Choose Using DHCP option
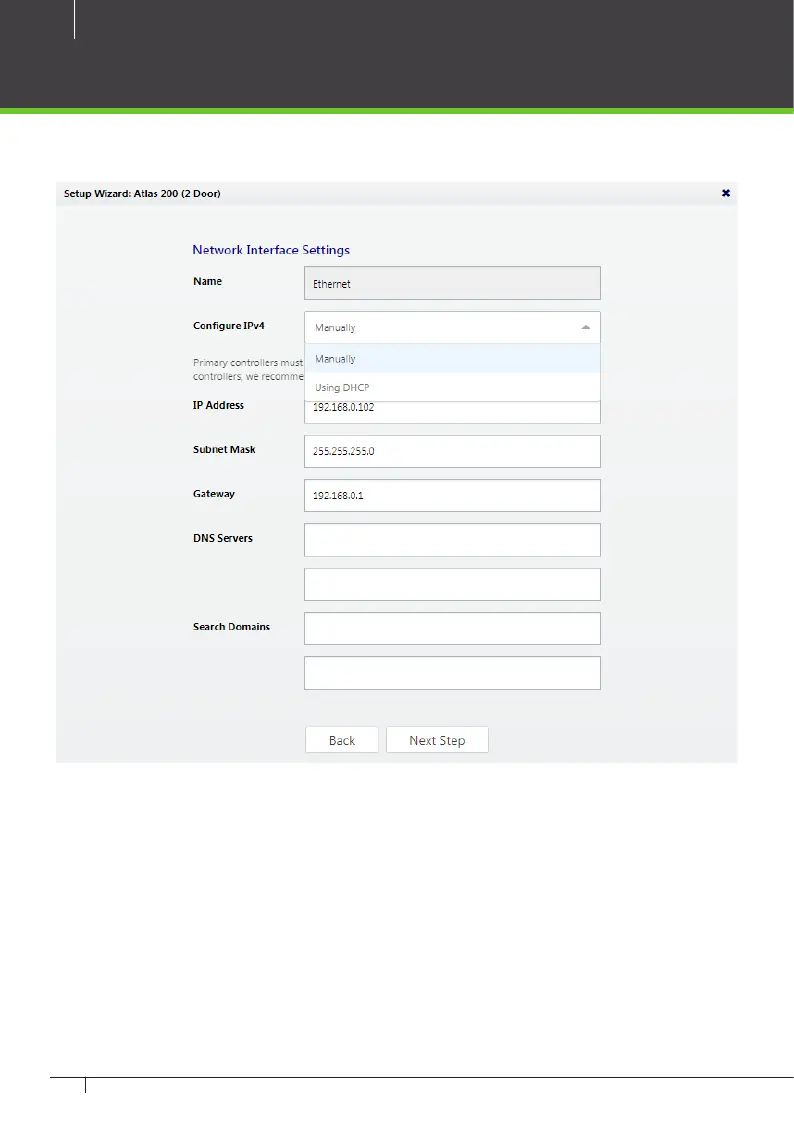Screen dimensions: 794x1134 point(452,388)
